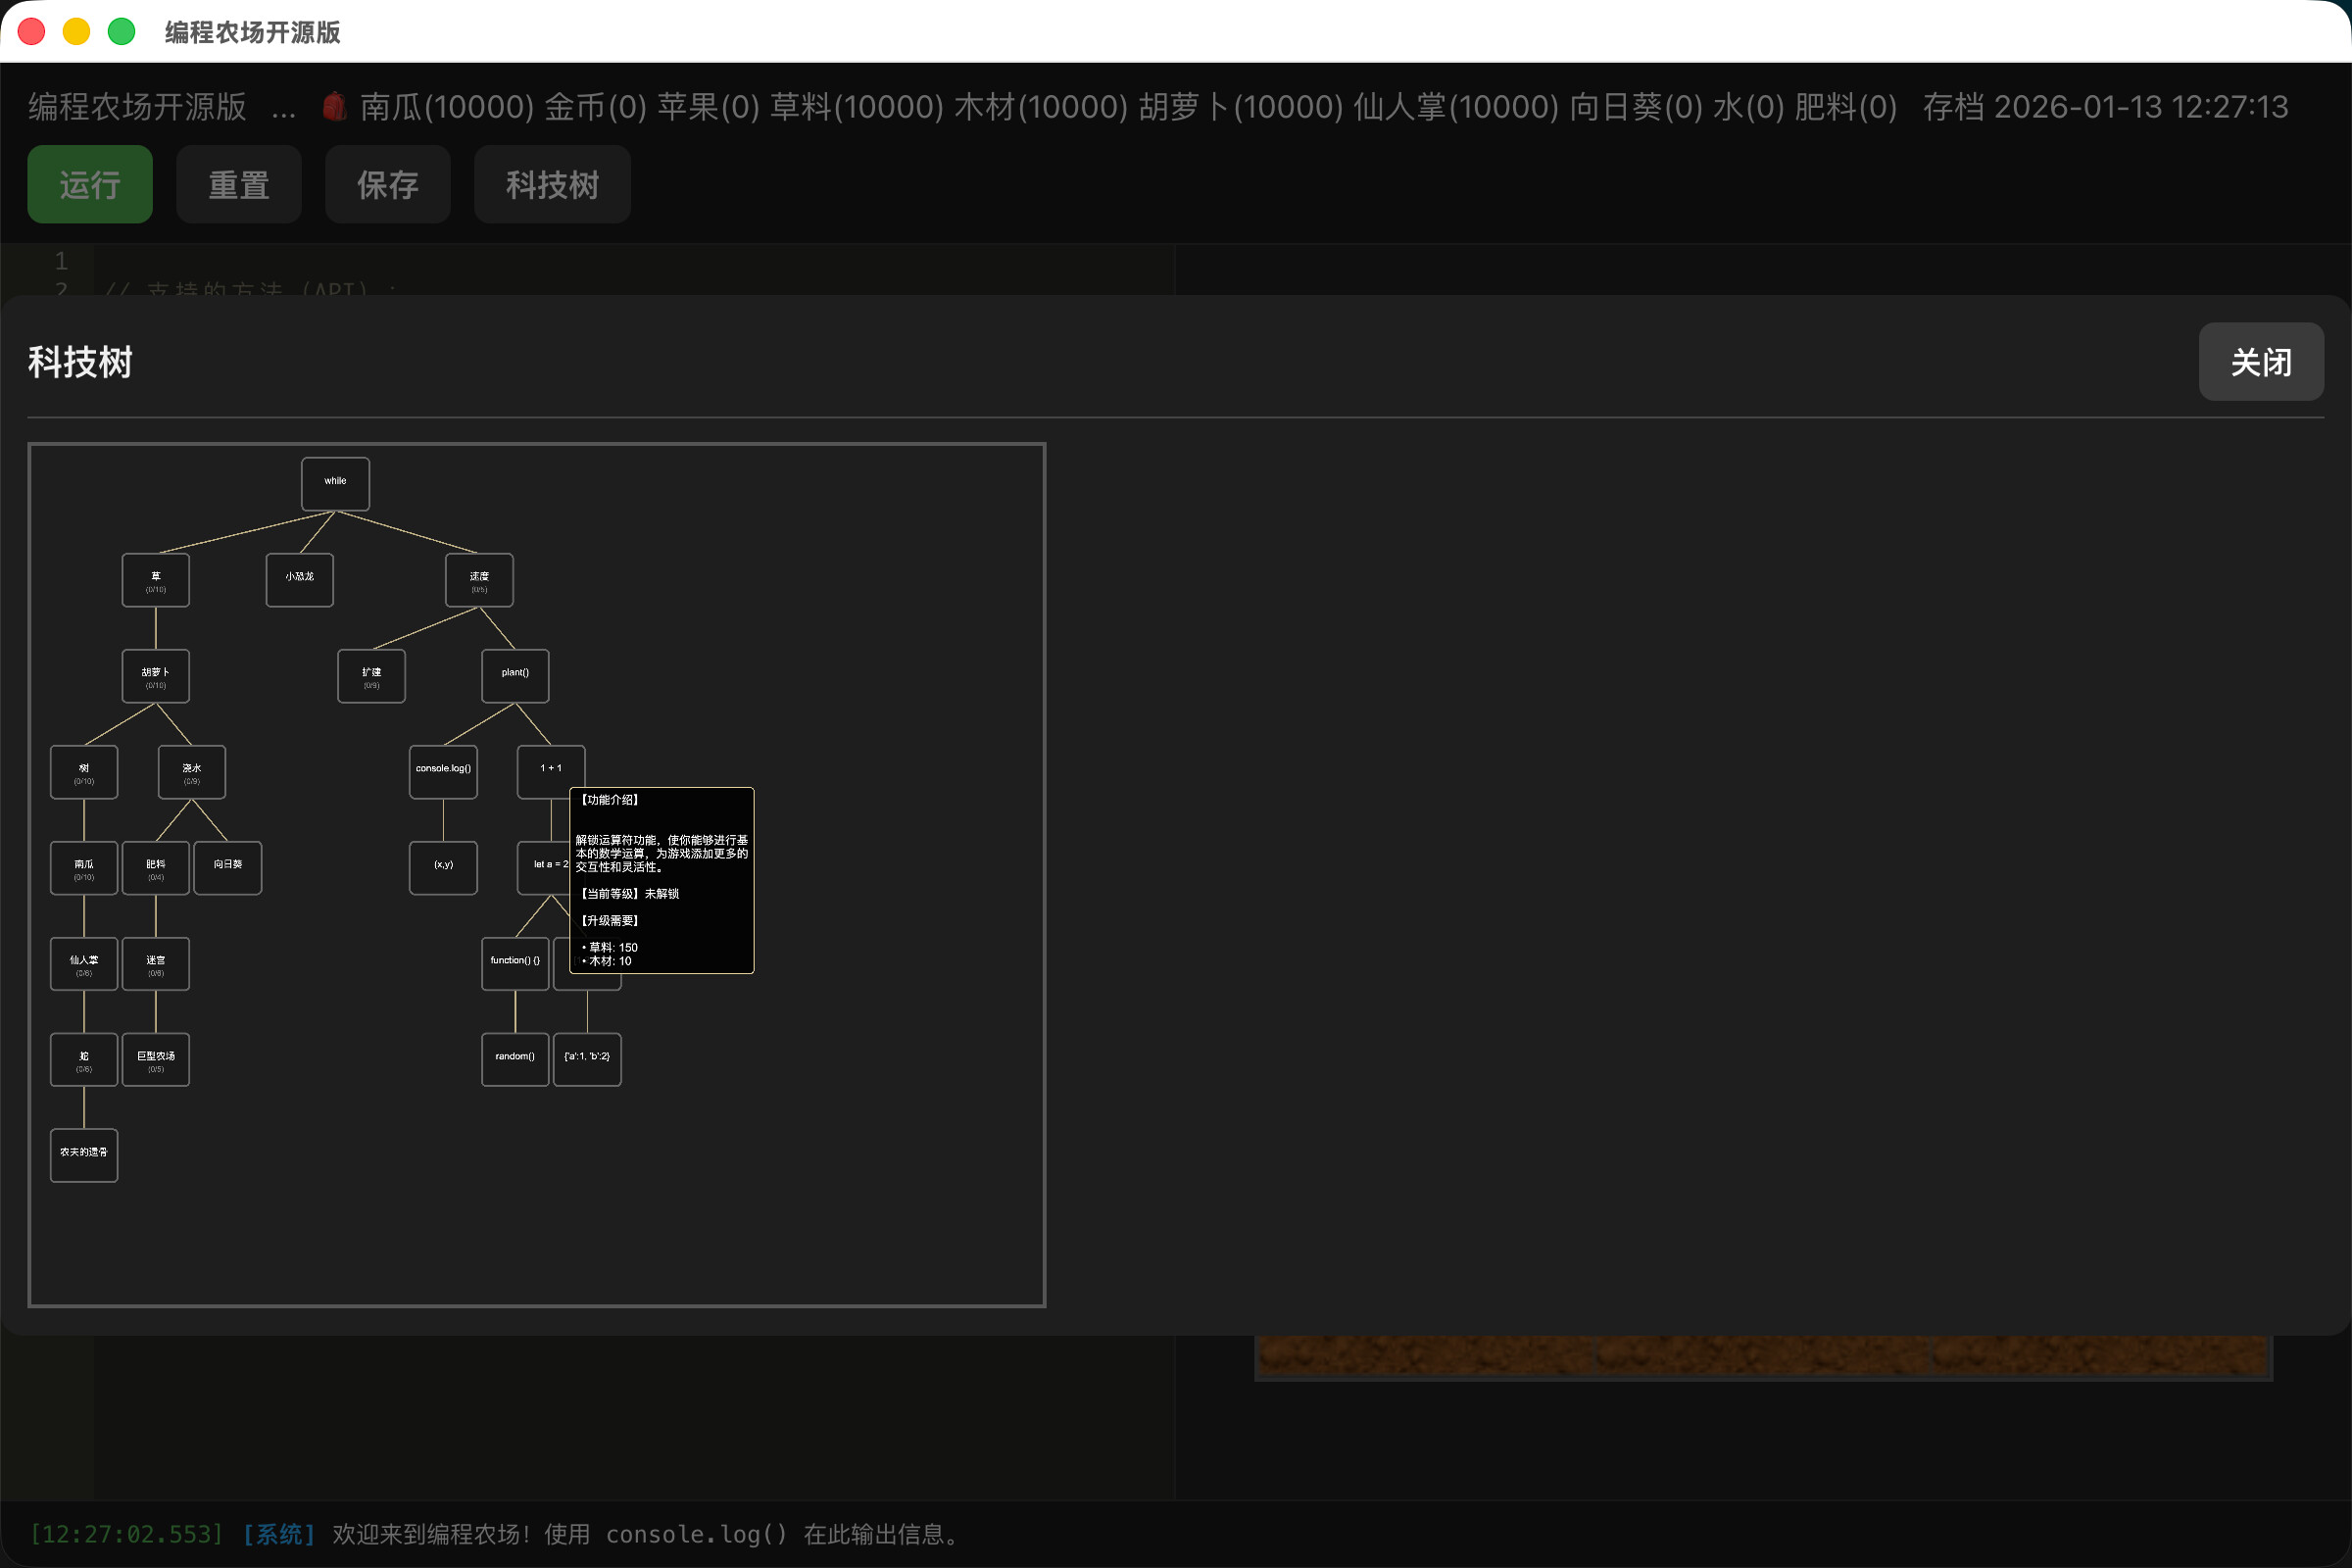
Task: Select the 胡萝卜 tech node
Action: pos(155,676)
